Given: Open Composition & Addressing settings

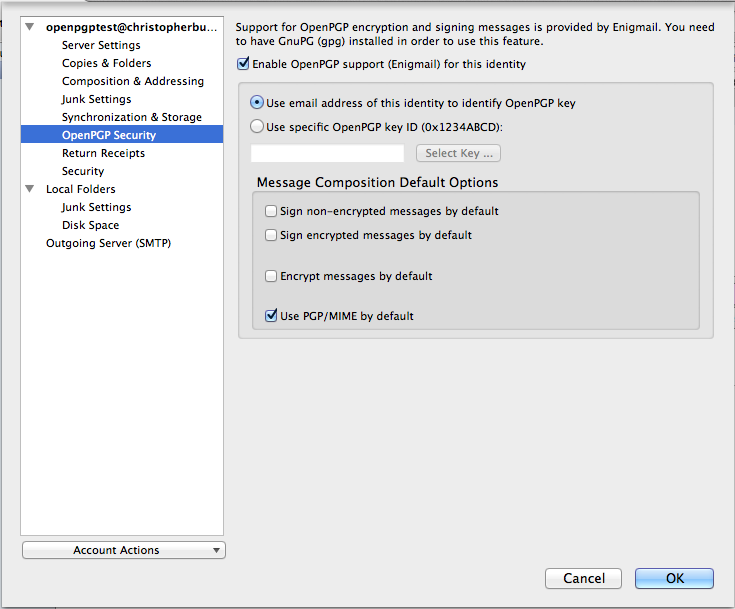Looking at the screenshot, I should (133, 81).
